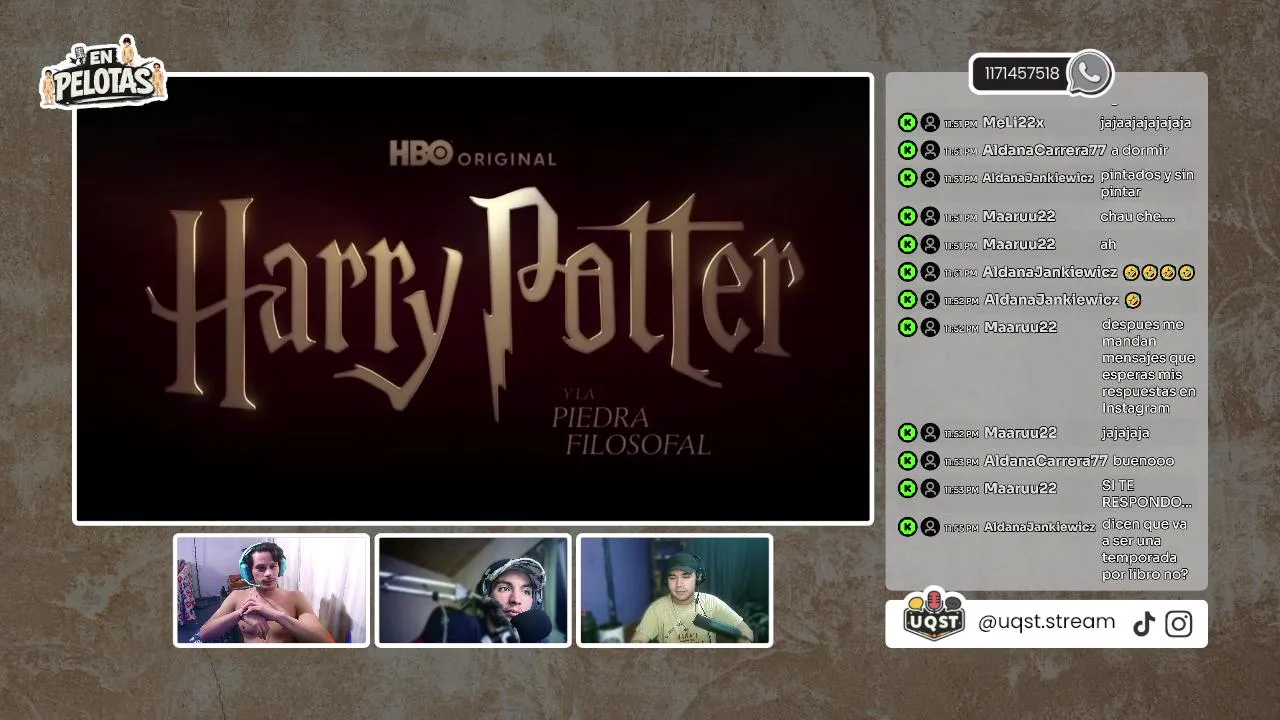The image size is (1280, 720).
Task: Click the Kick badge on the 'jajajaja' message
Action: pyautogui.click(x=907, y=433)
